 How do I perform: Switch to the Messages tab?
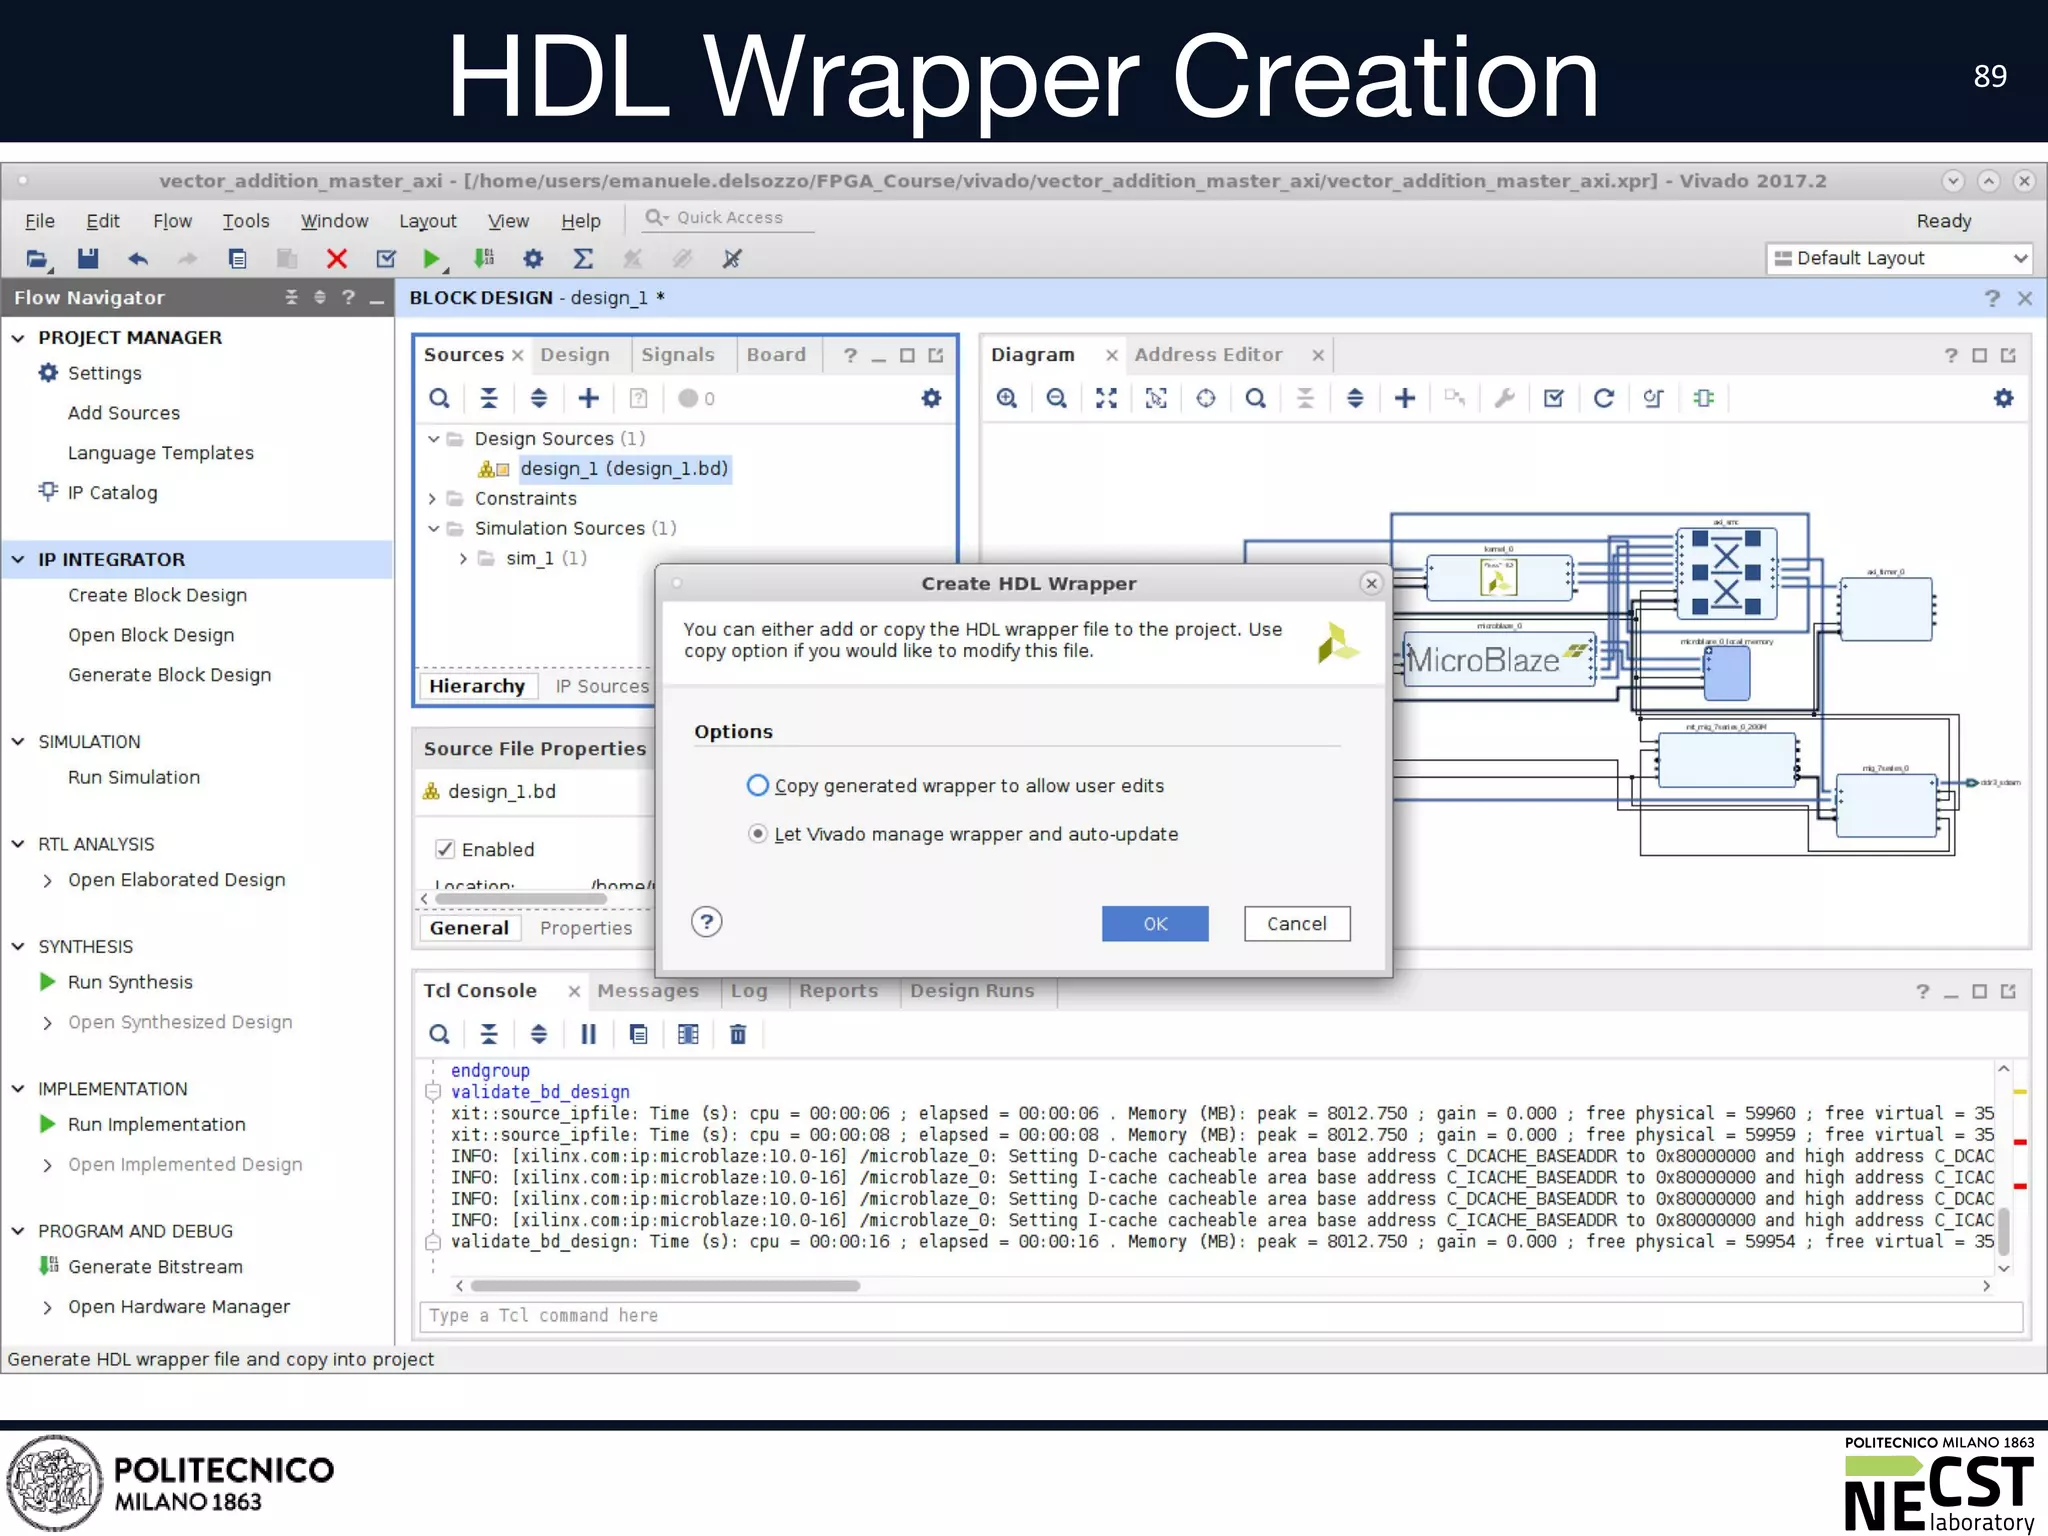coord(648,991)
